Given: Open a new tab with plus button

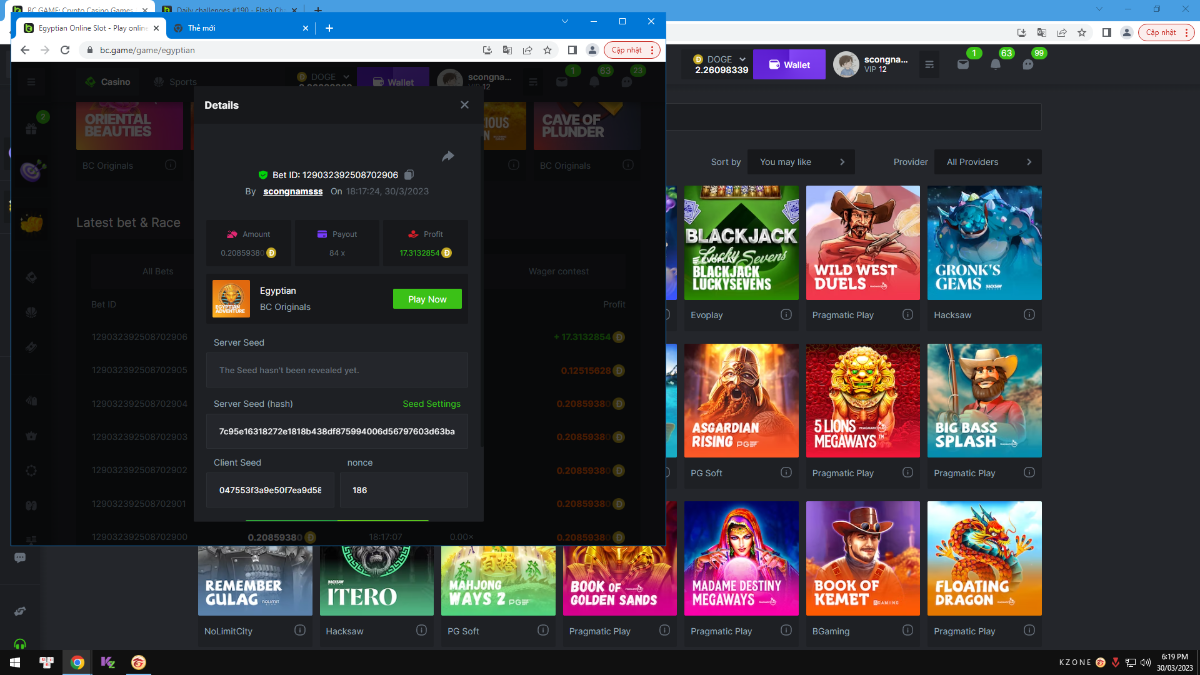Looking at the screenshot, I should (x=329, y=28).
